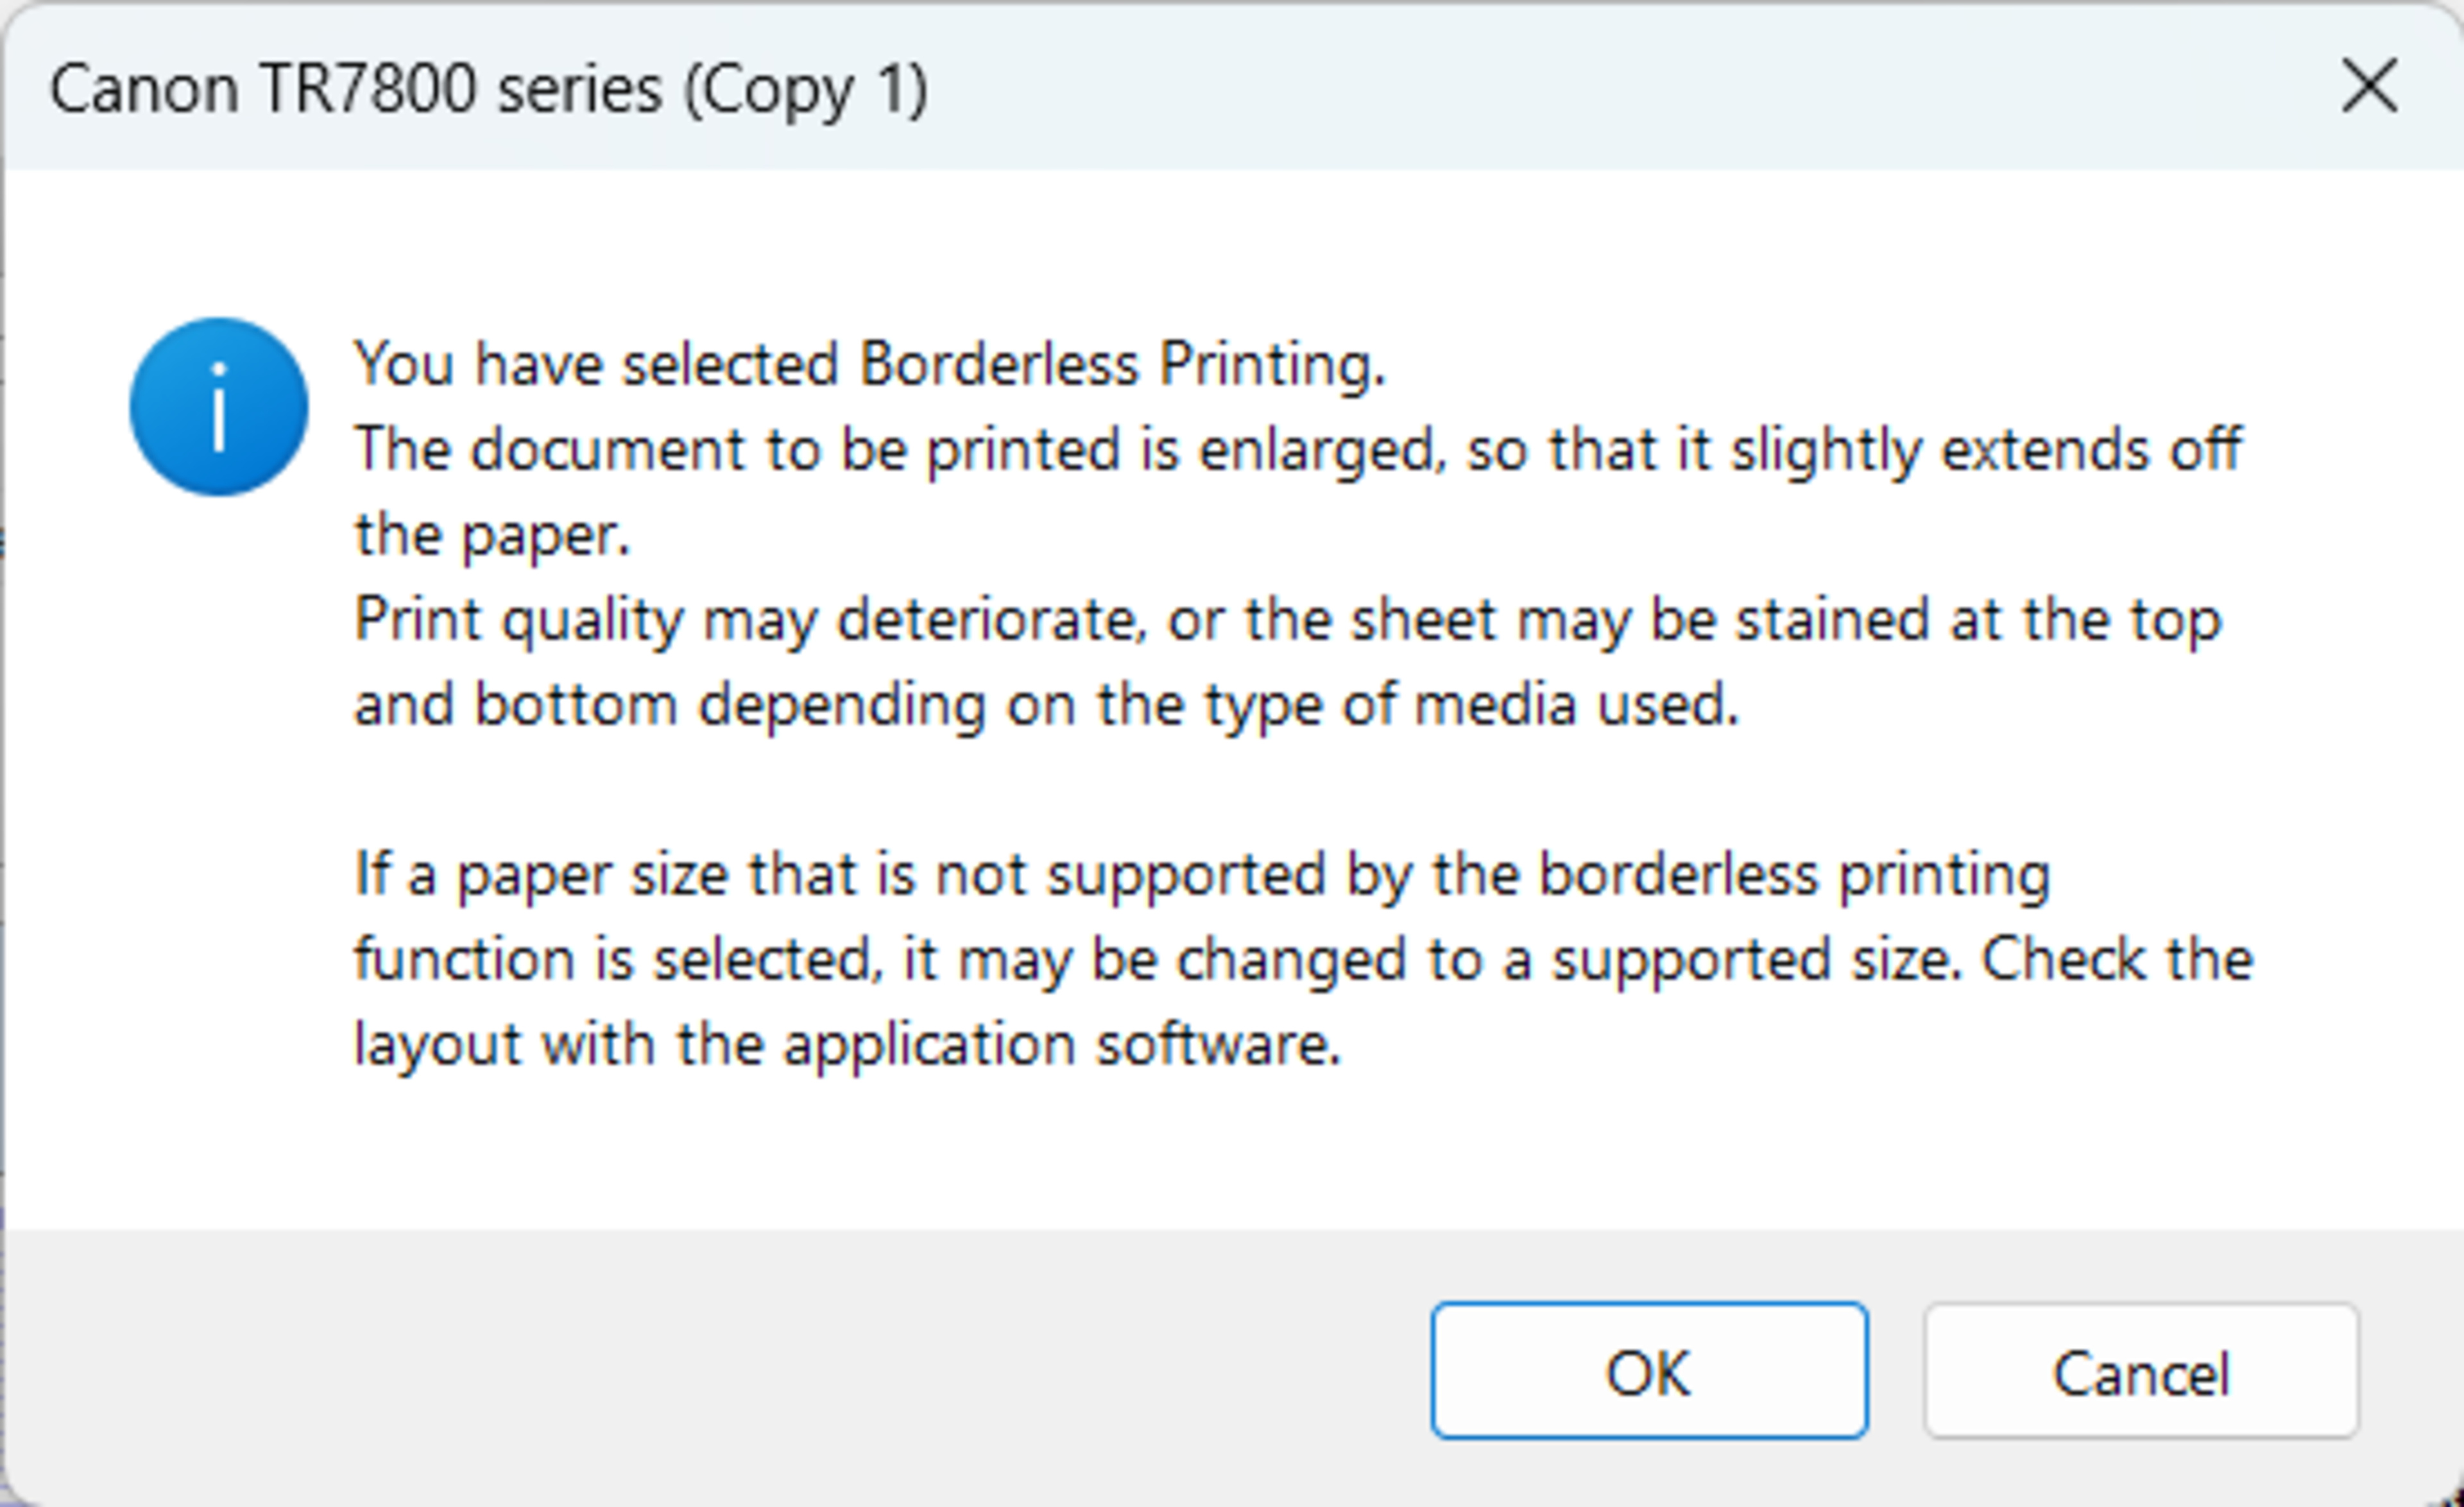Click the short 'the paper.' text line
The height and width of the screenshot is (1507, 2464).
tap(492, 535)
